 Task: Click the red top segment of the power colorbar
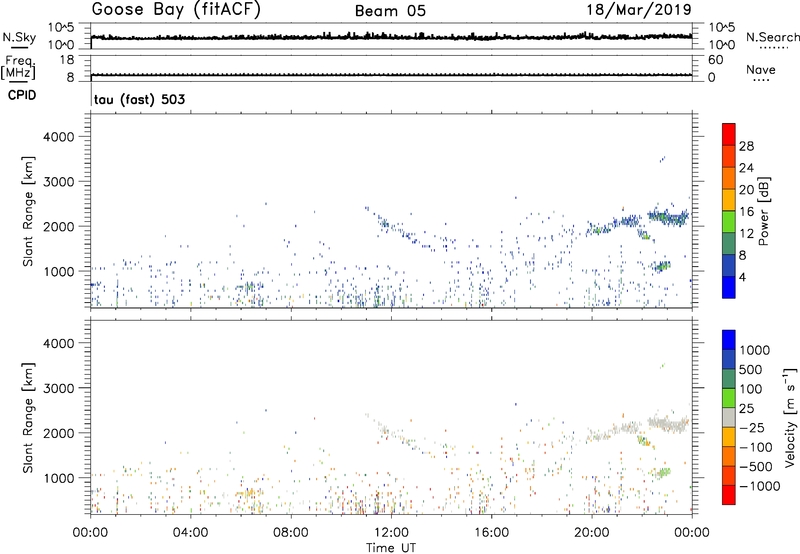pos(729,134)
